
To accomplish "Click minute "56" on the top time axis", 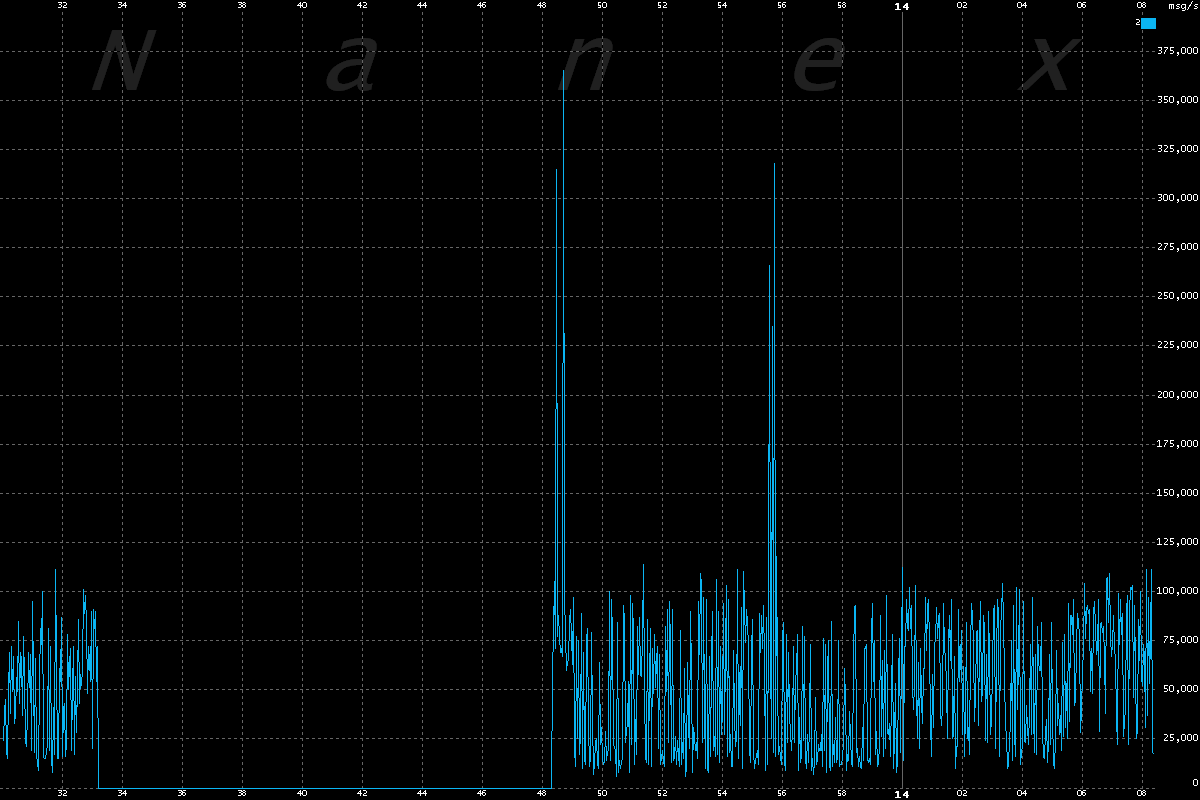I will tap(782, 6).
